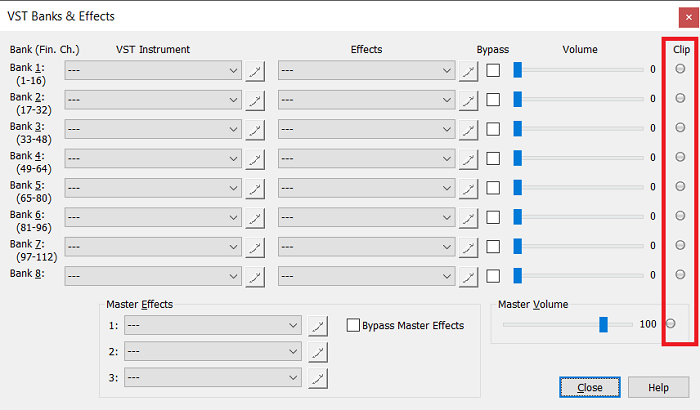Open the Bank 5 Effects edit icon
Viewport: 700px width, 410px height.
[x=468, y=187]
